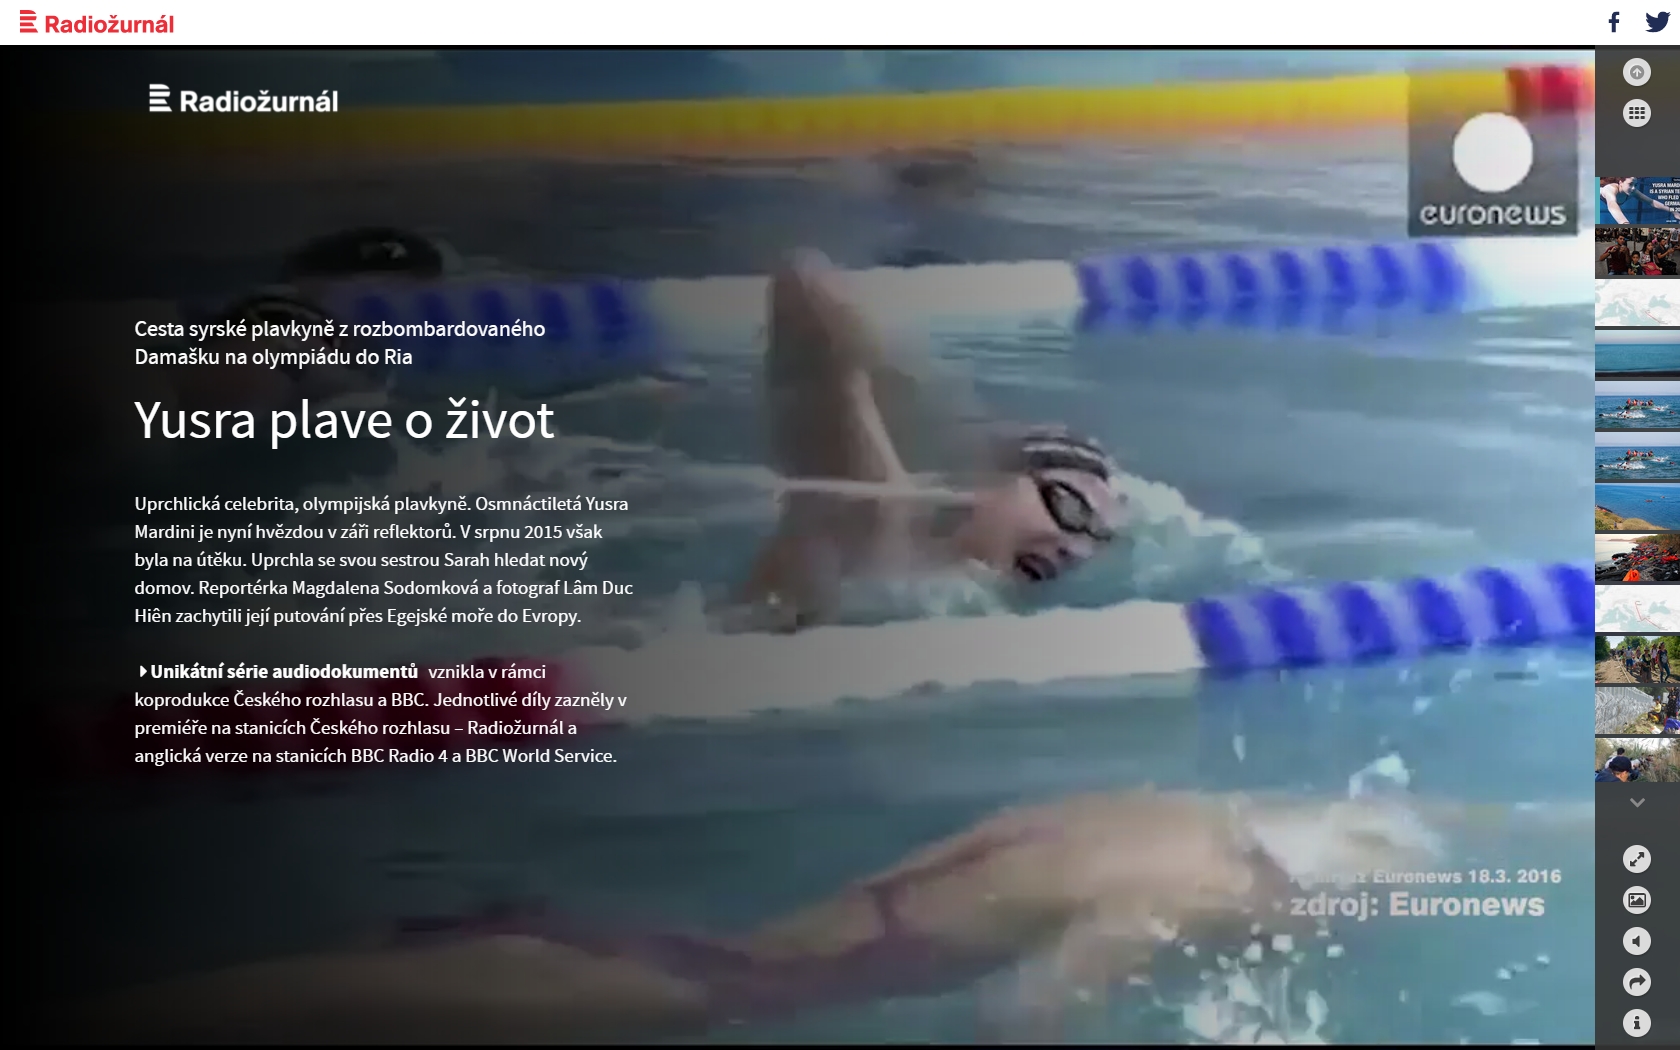Mute the sound with the speaker icon
The height and width of the screenshot is (1050, 1680).
click(x=1637, y=941)
